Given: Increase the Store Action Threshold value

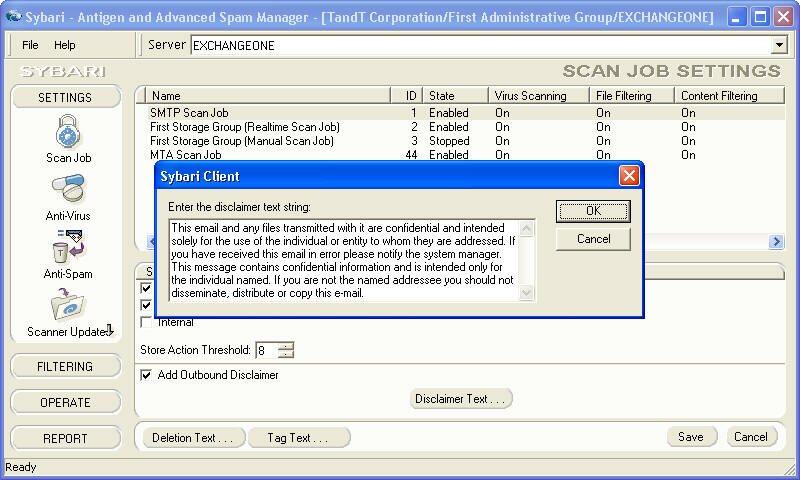Looking at the screenshot, I should 287,346.
